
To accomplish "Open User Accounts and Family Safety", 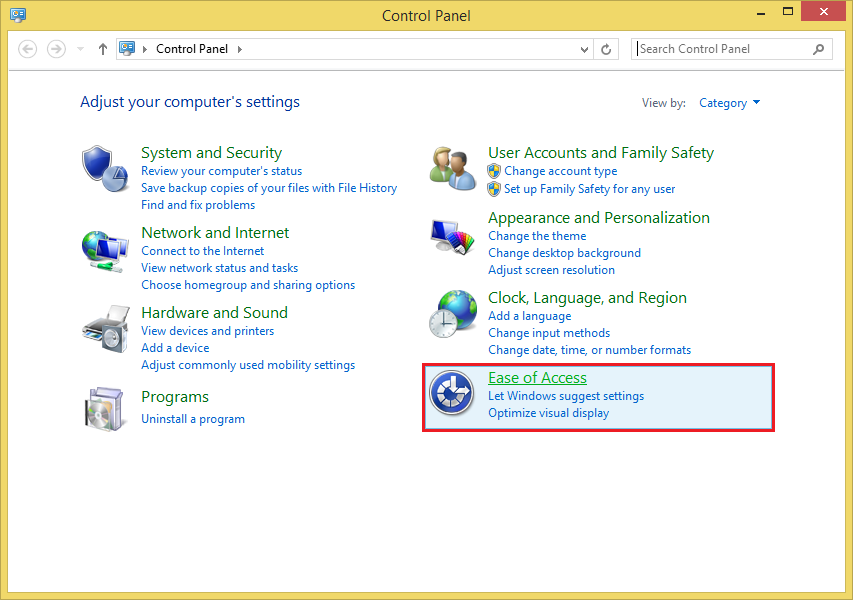I will coord(601,153).
